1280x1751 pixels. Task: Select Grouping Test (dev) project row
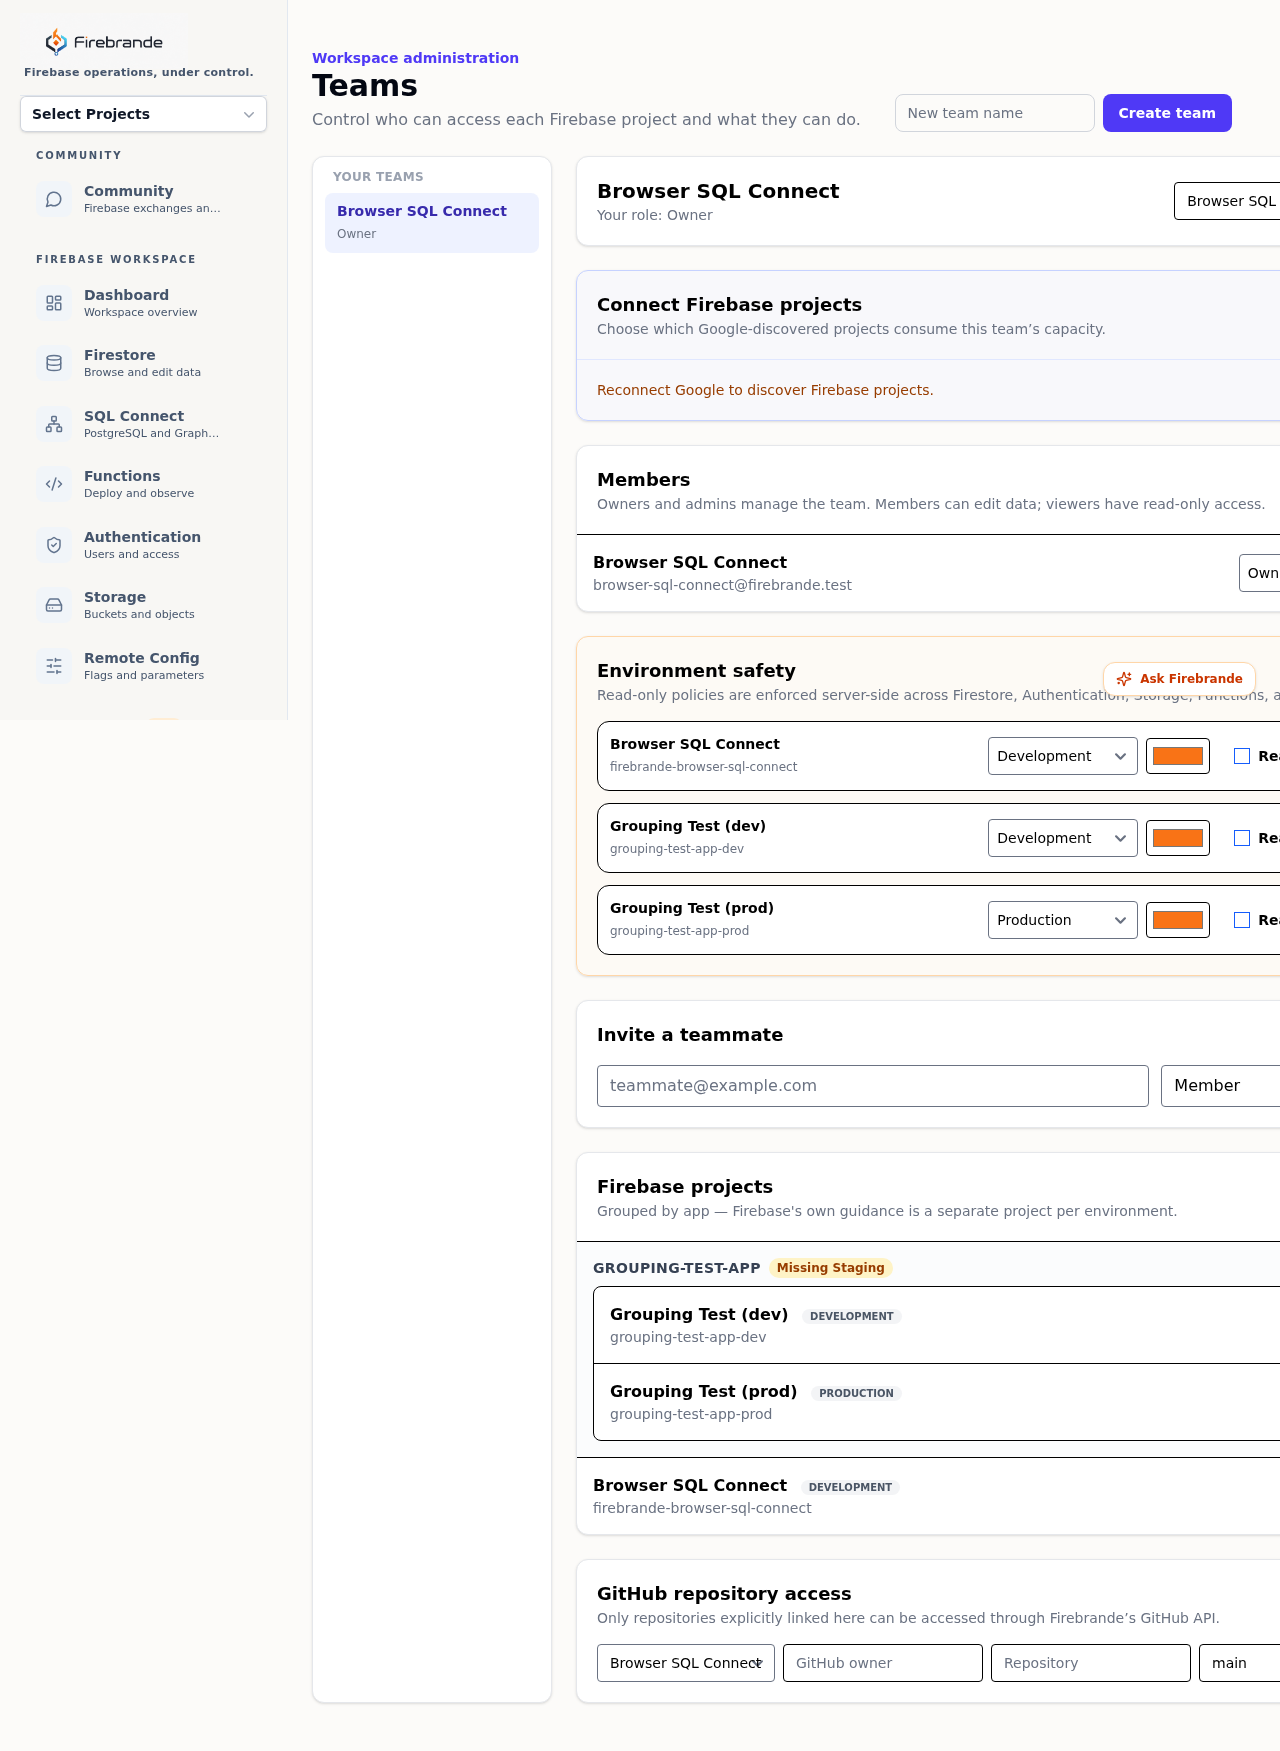[x=936, y=1325]
